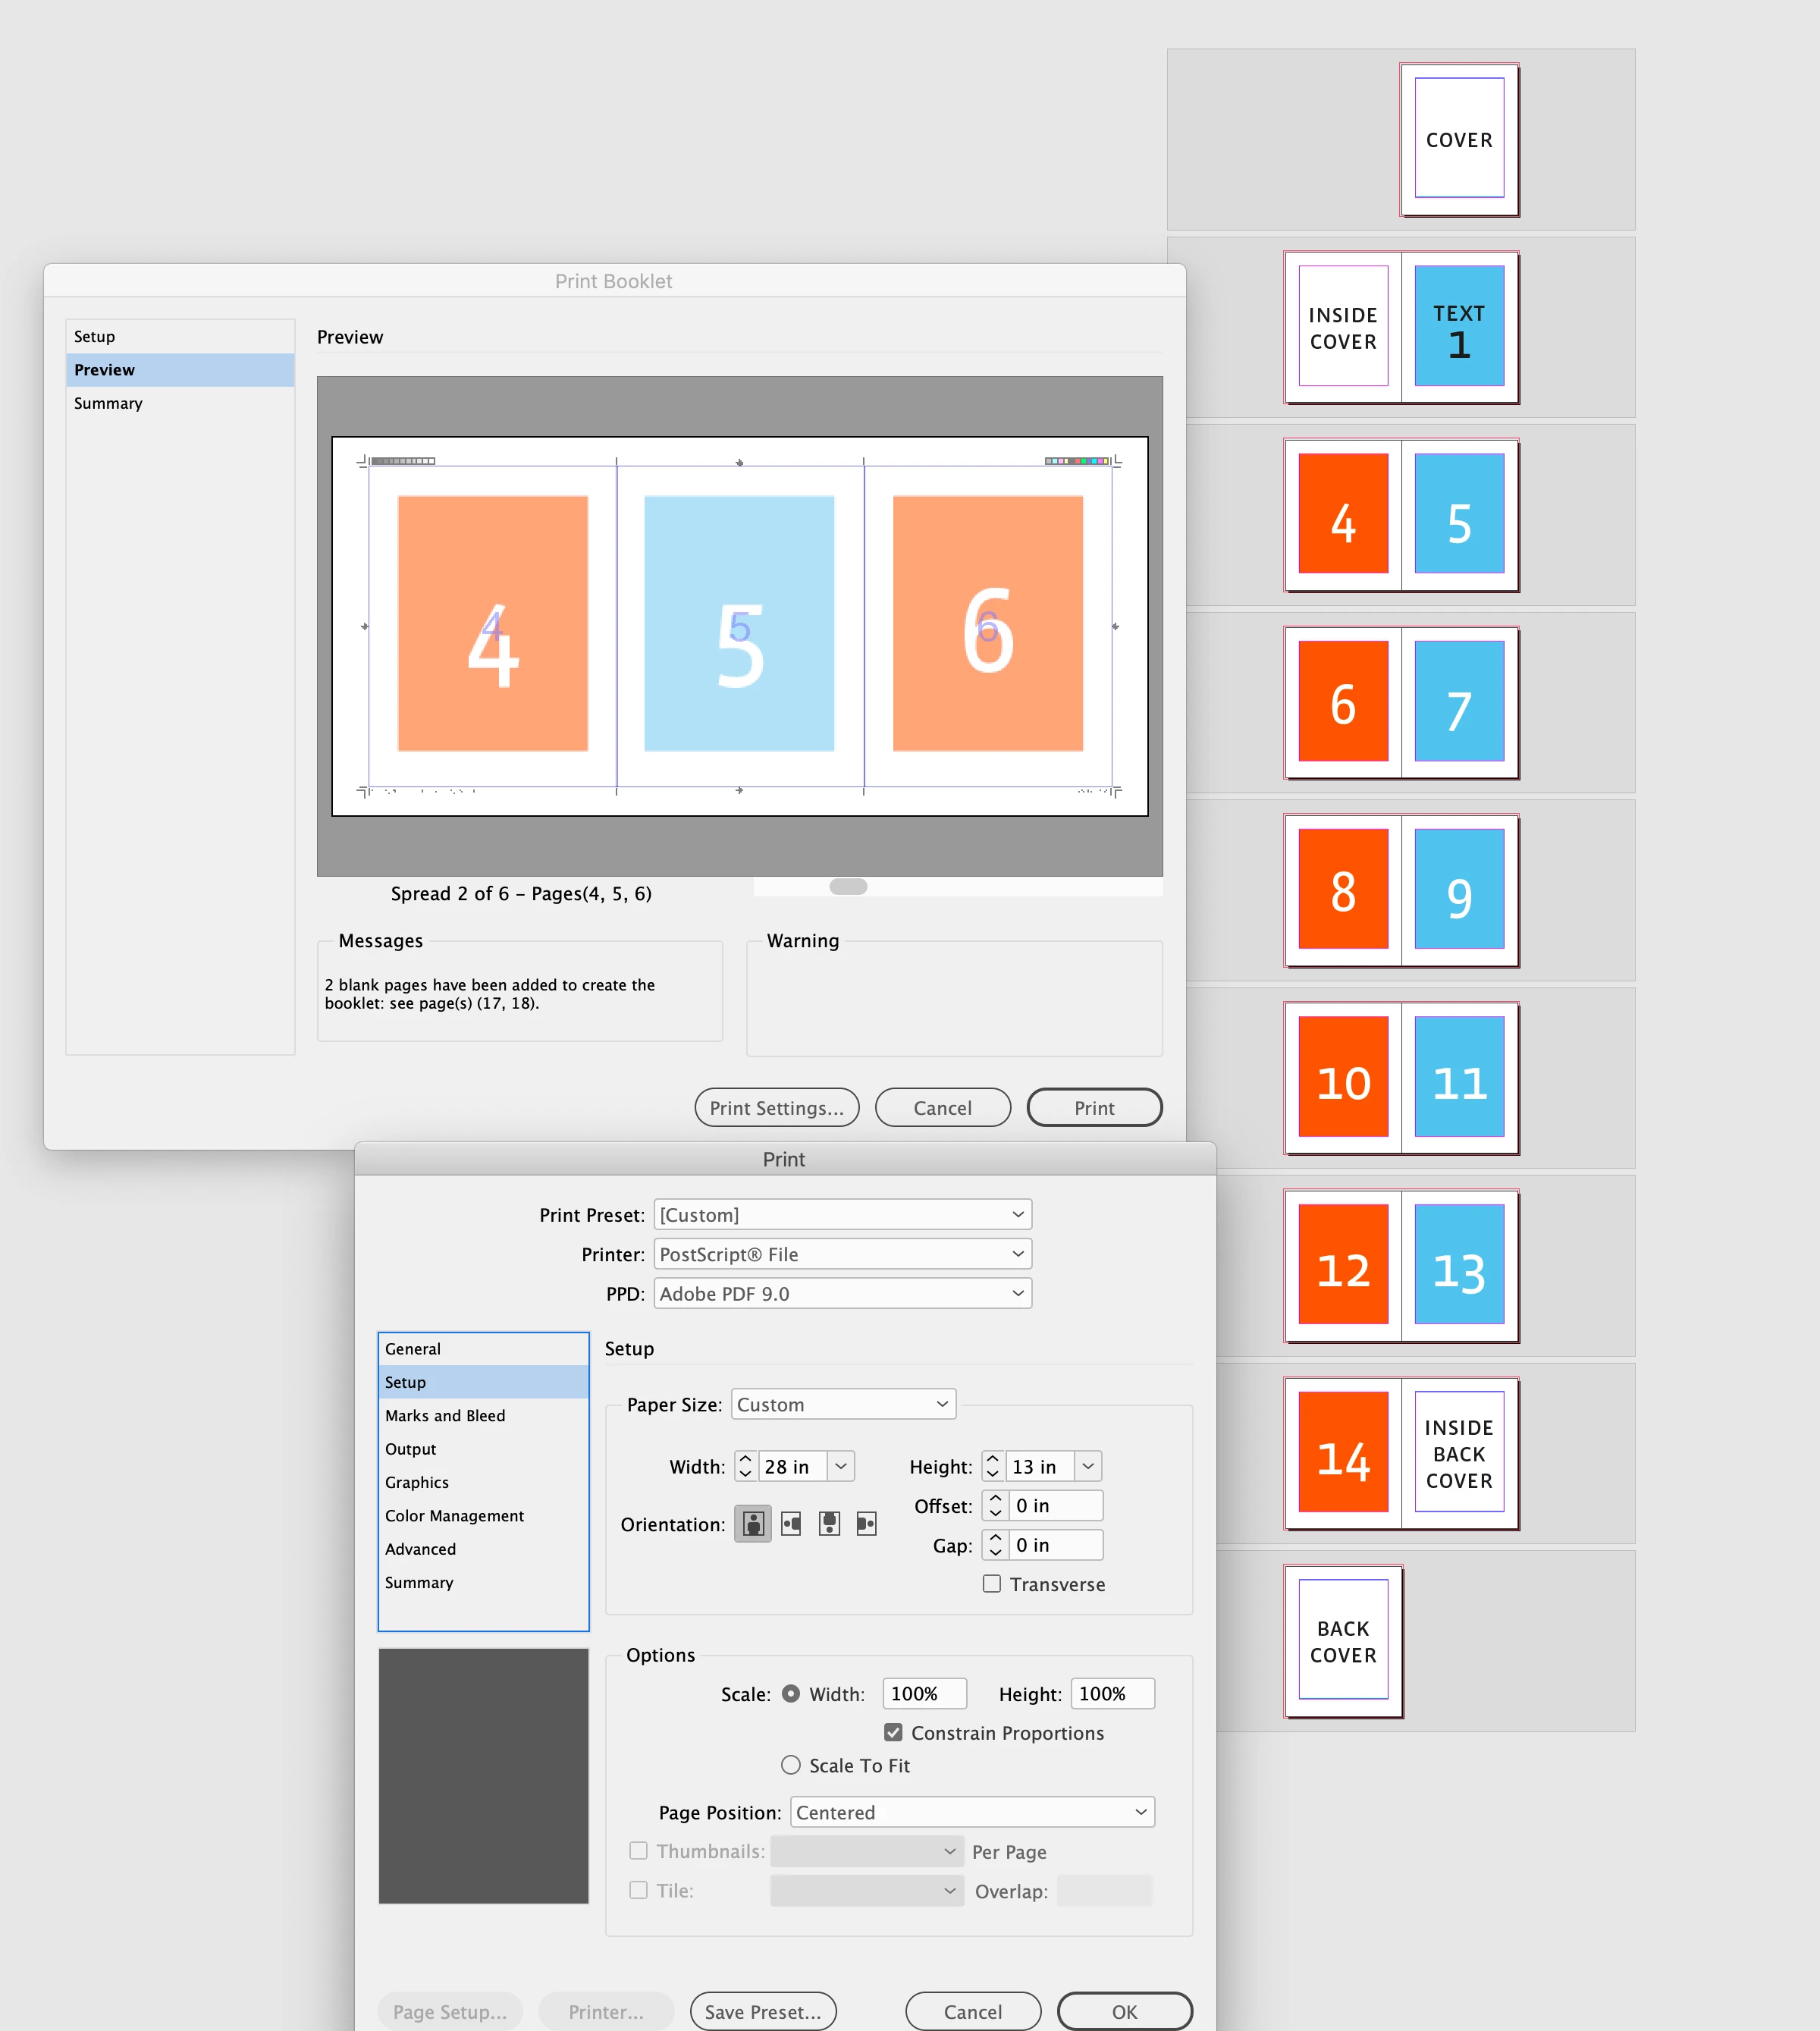Select the landscape orientation icon

791,1524
